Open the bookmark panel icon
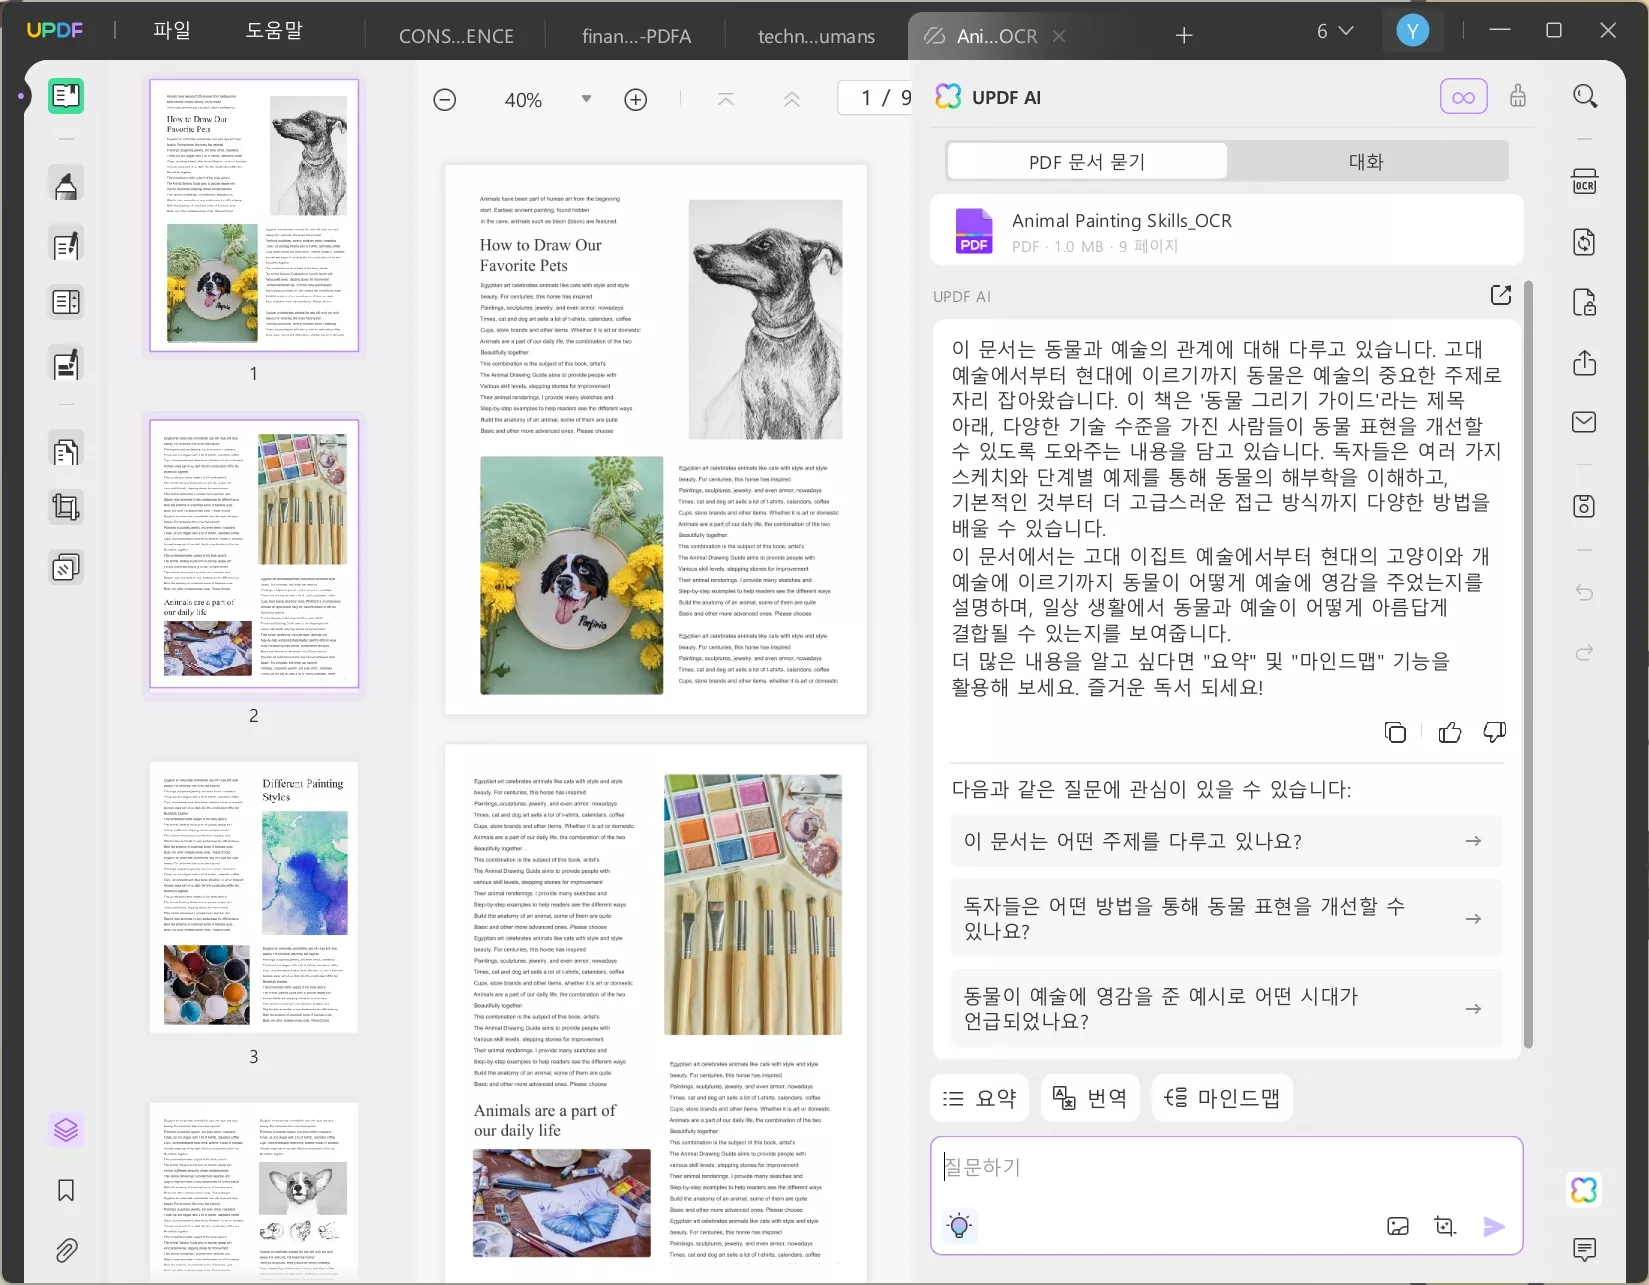Screen dimensions: 1649x1285 (66, 1190)
